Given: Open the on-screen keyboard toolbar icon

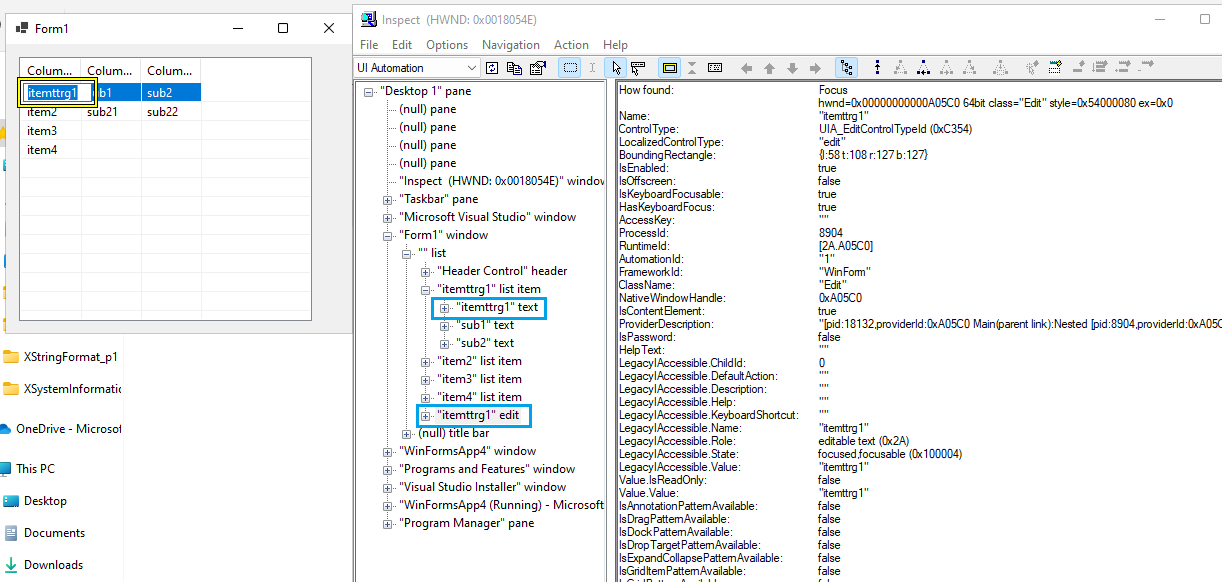Looking at the screenshot, I should point(714,66).
